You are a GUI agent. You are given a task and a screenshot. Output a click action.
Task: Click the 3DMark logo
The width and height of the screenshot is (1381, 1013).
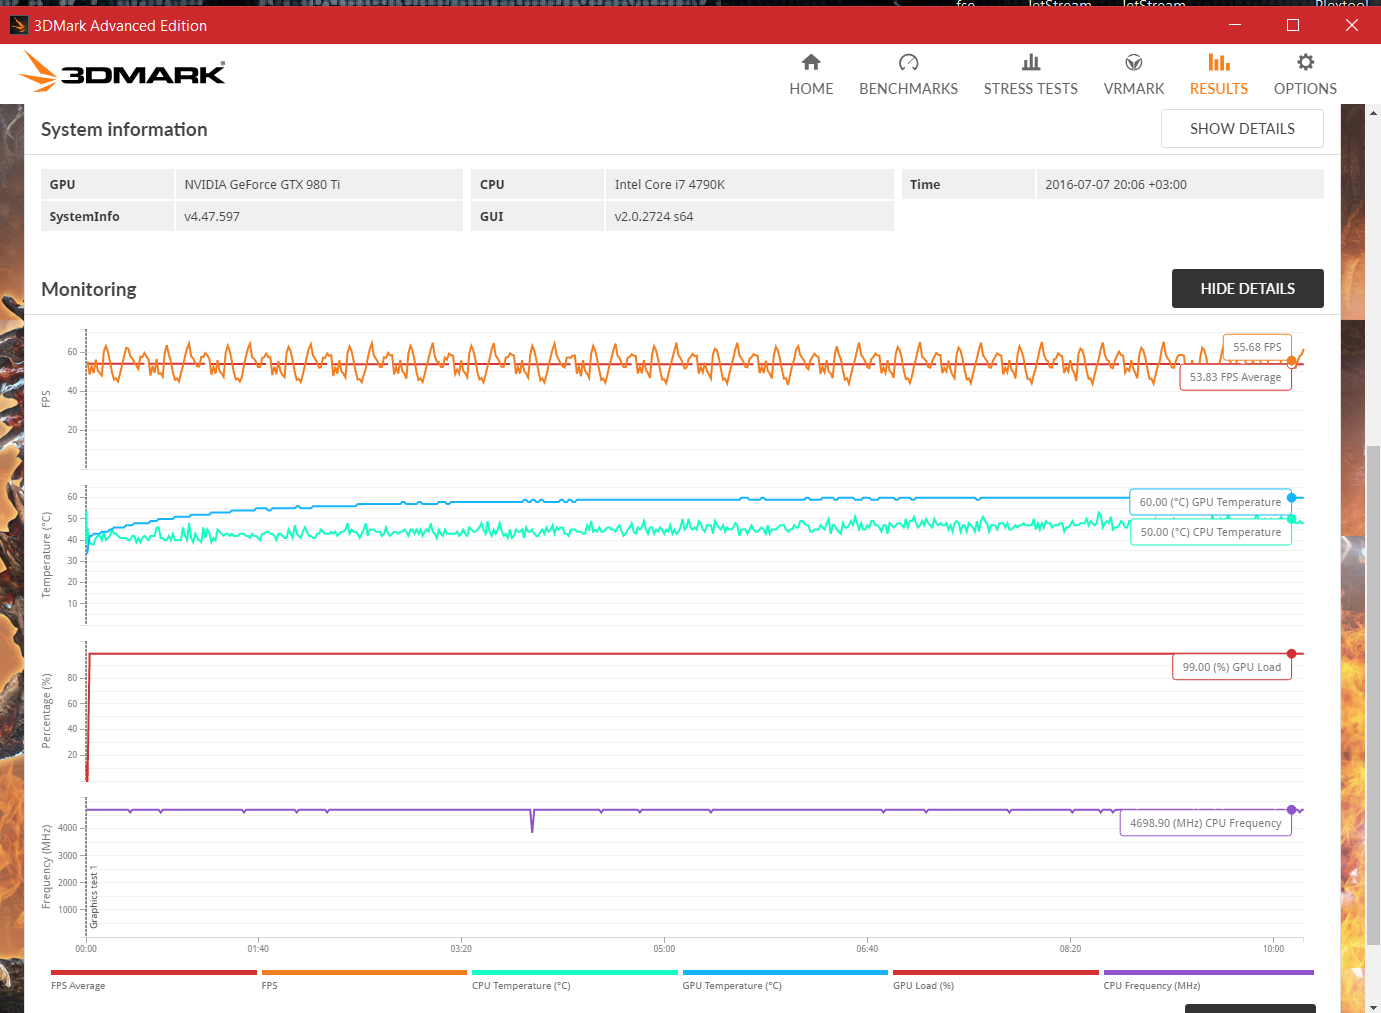[x=122, y=72]
